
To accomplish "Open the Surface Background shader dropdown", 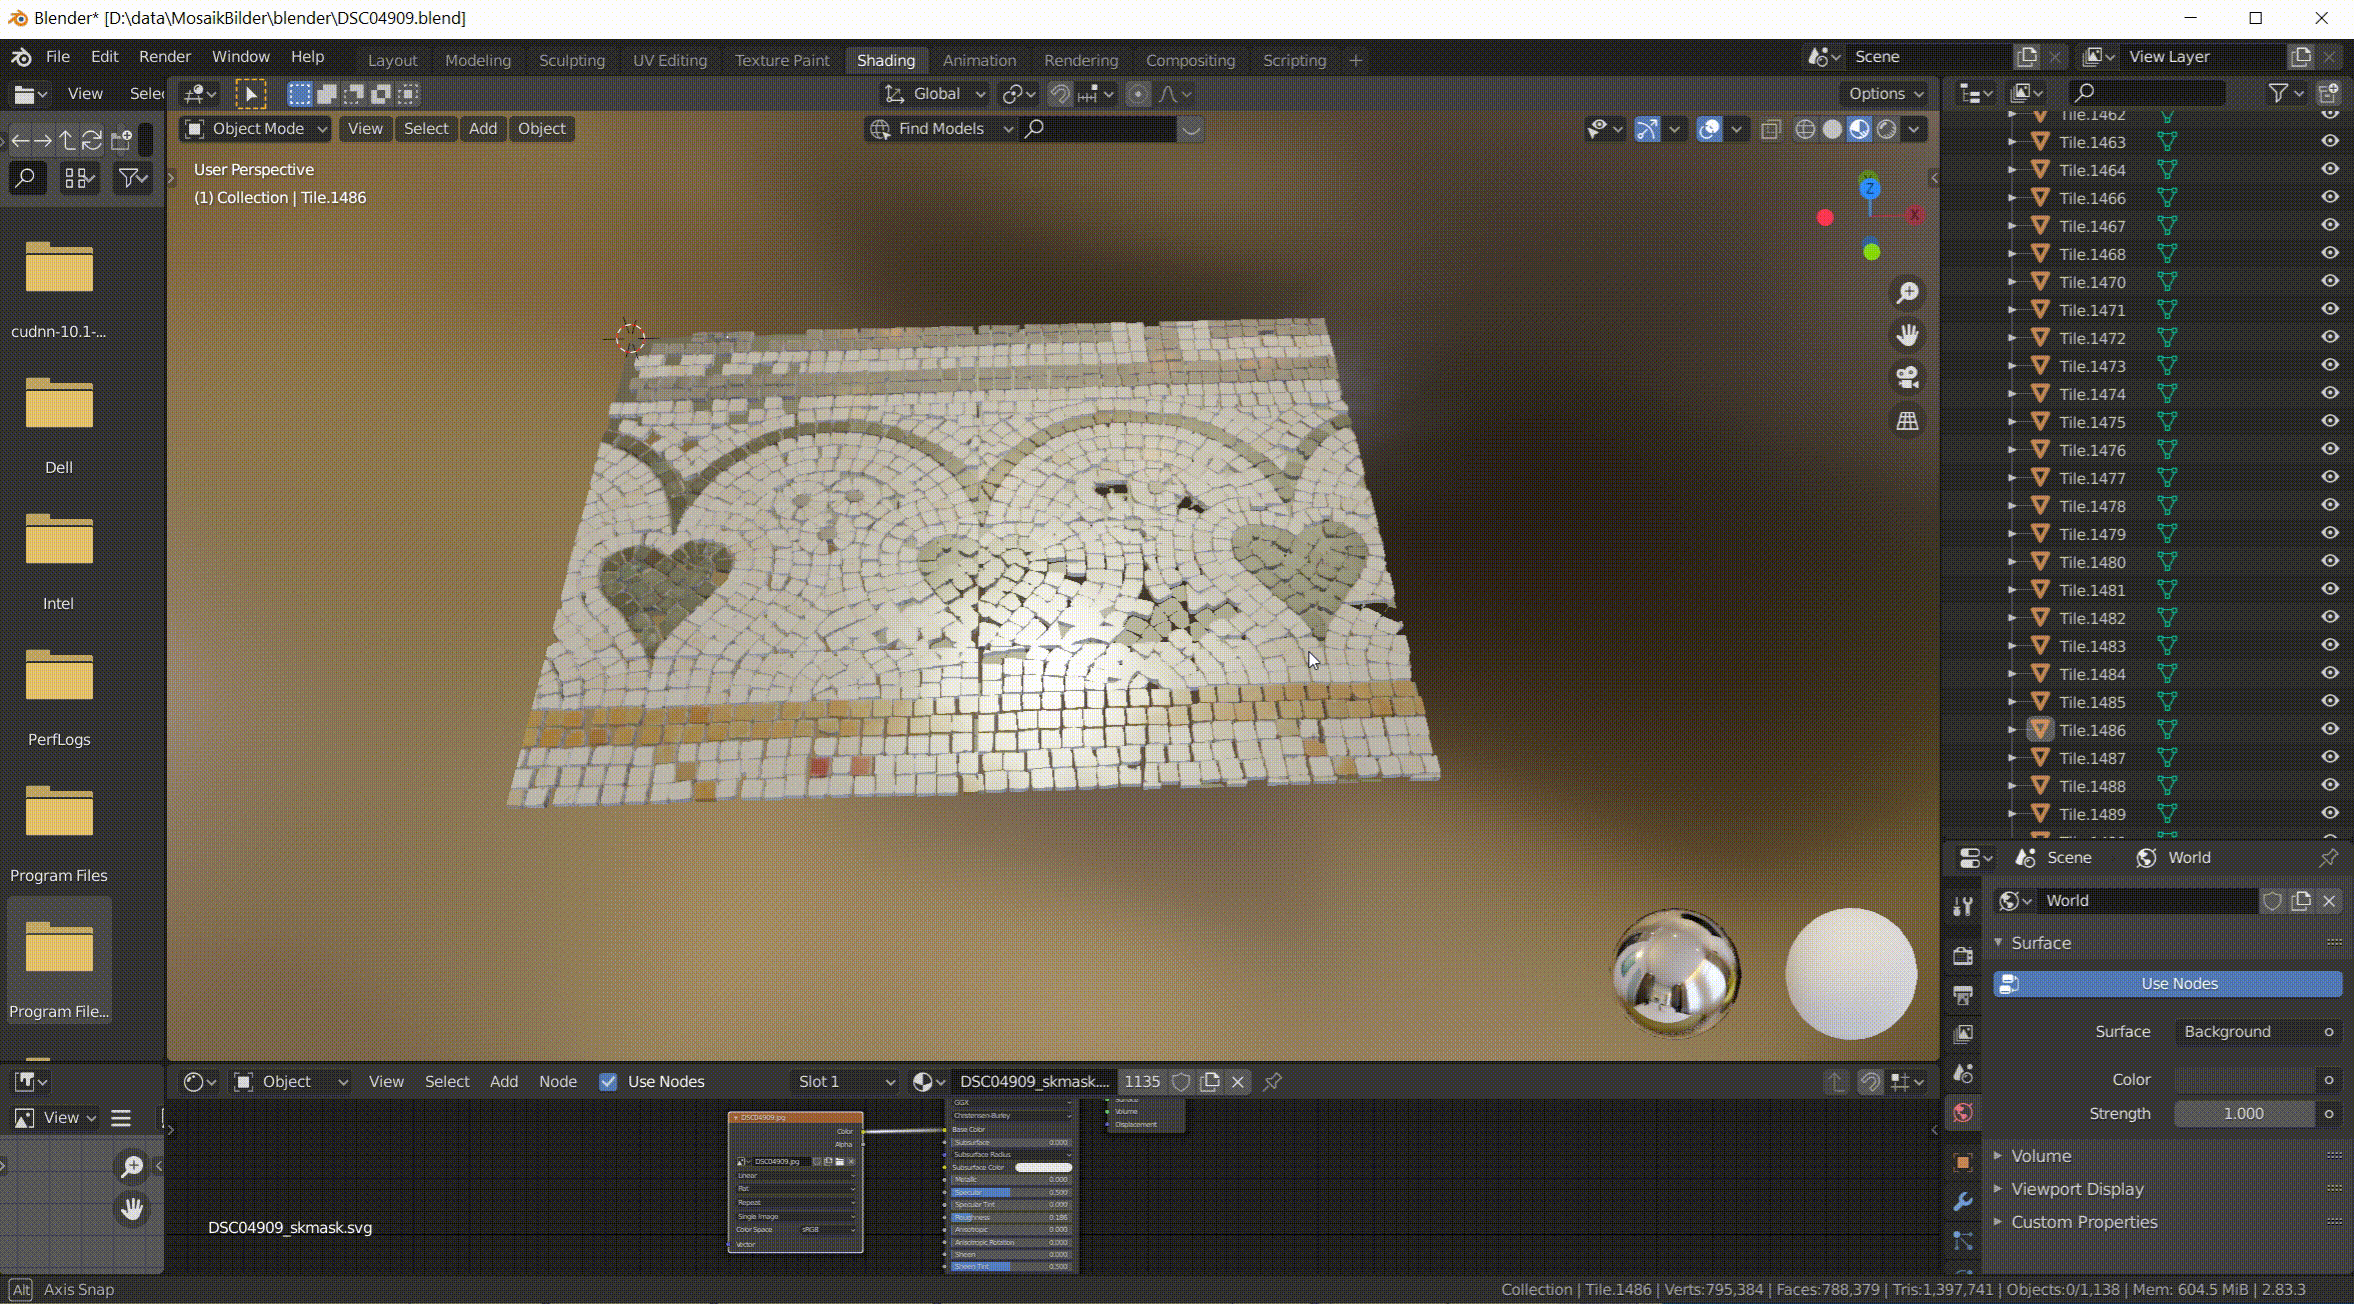I will pos(2247,1031).
